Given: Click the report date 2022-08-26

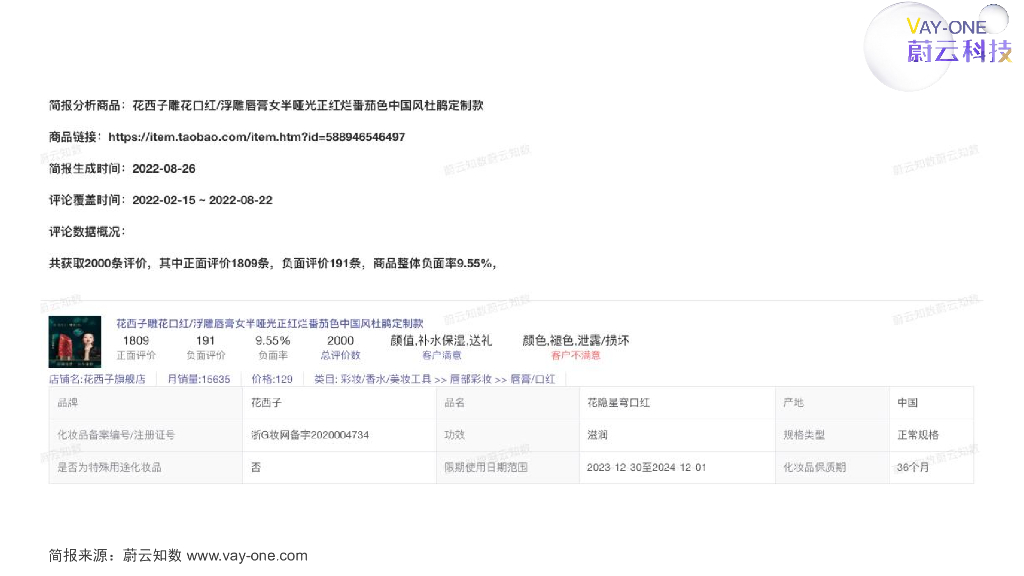Looking at the screenshot, I should tap(164, 168).
